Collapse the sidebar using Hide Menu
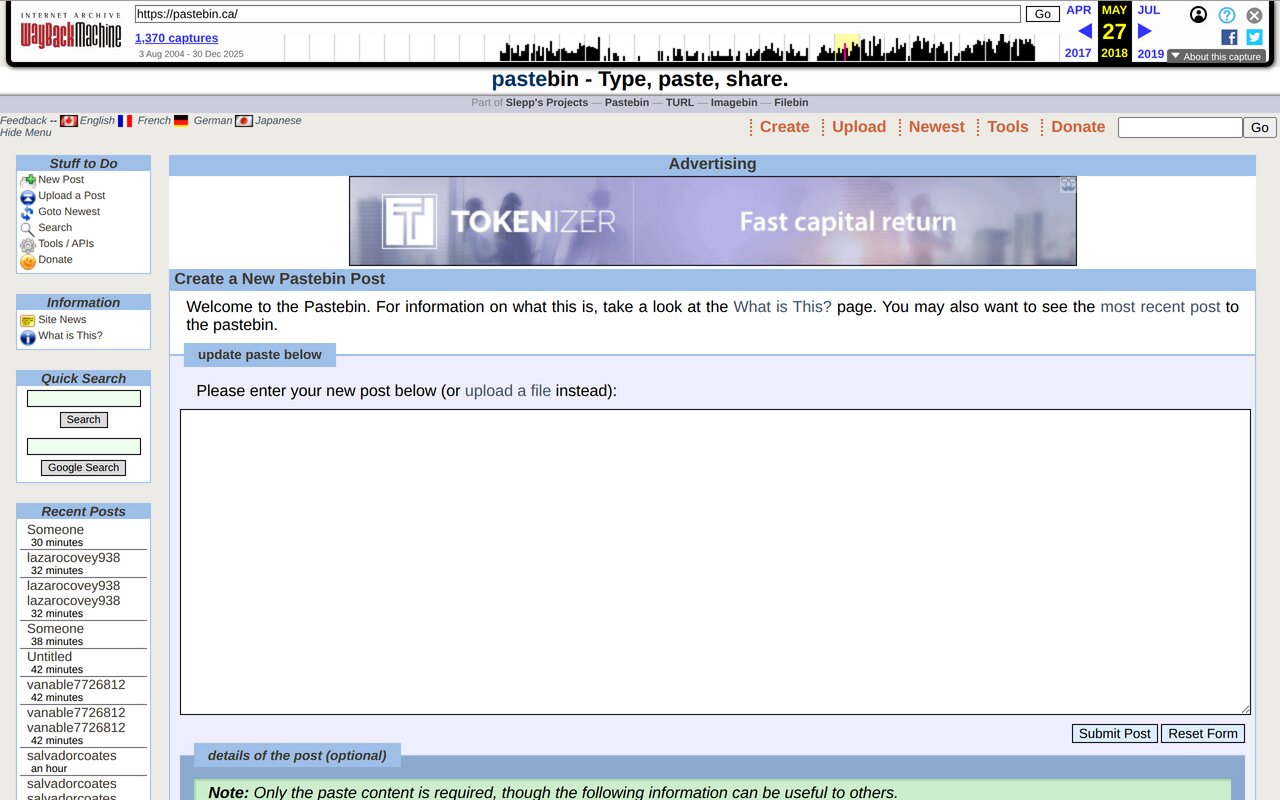 coord(26,132)
